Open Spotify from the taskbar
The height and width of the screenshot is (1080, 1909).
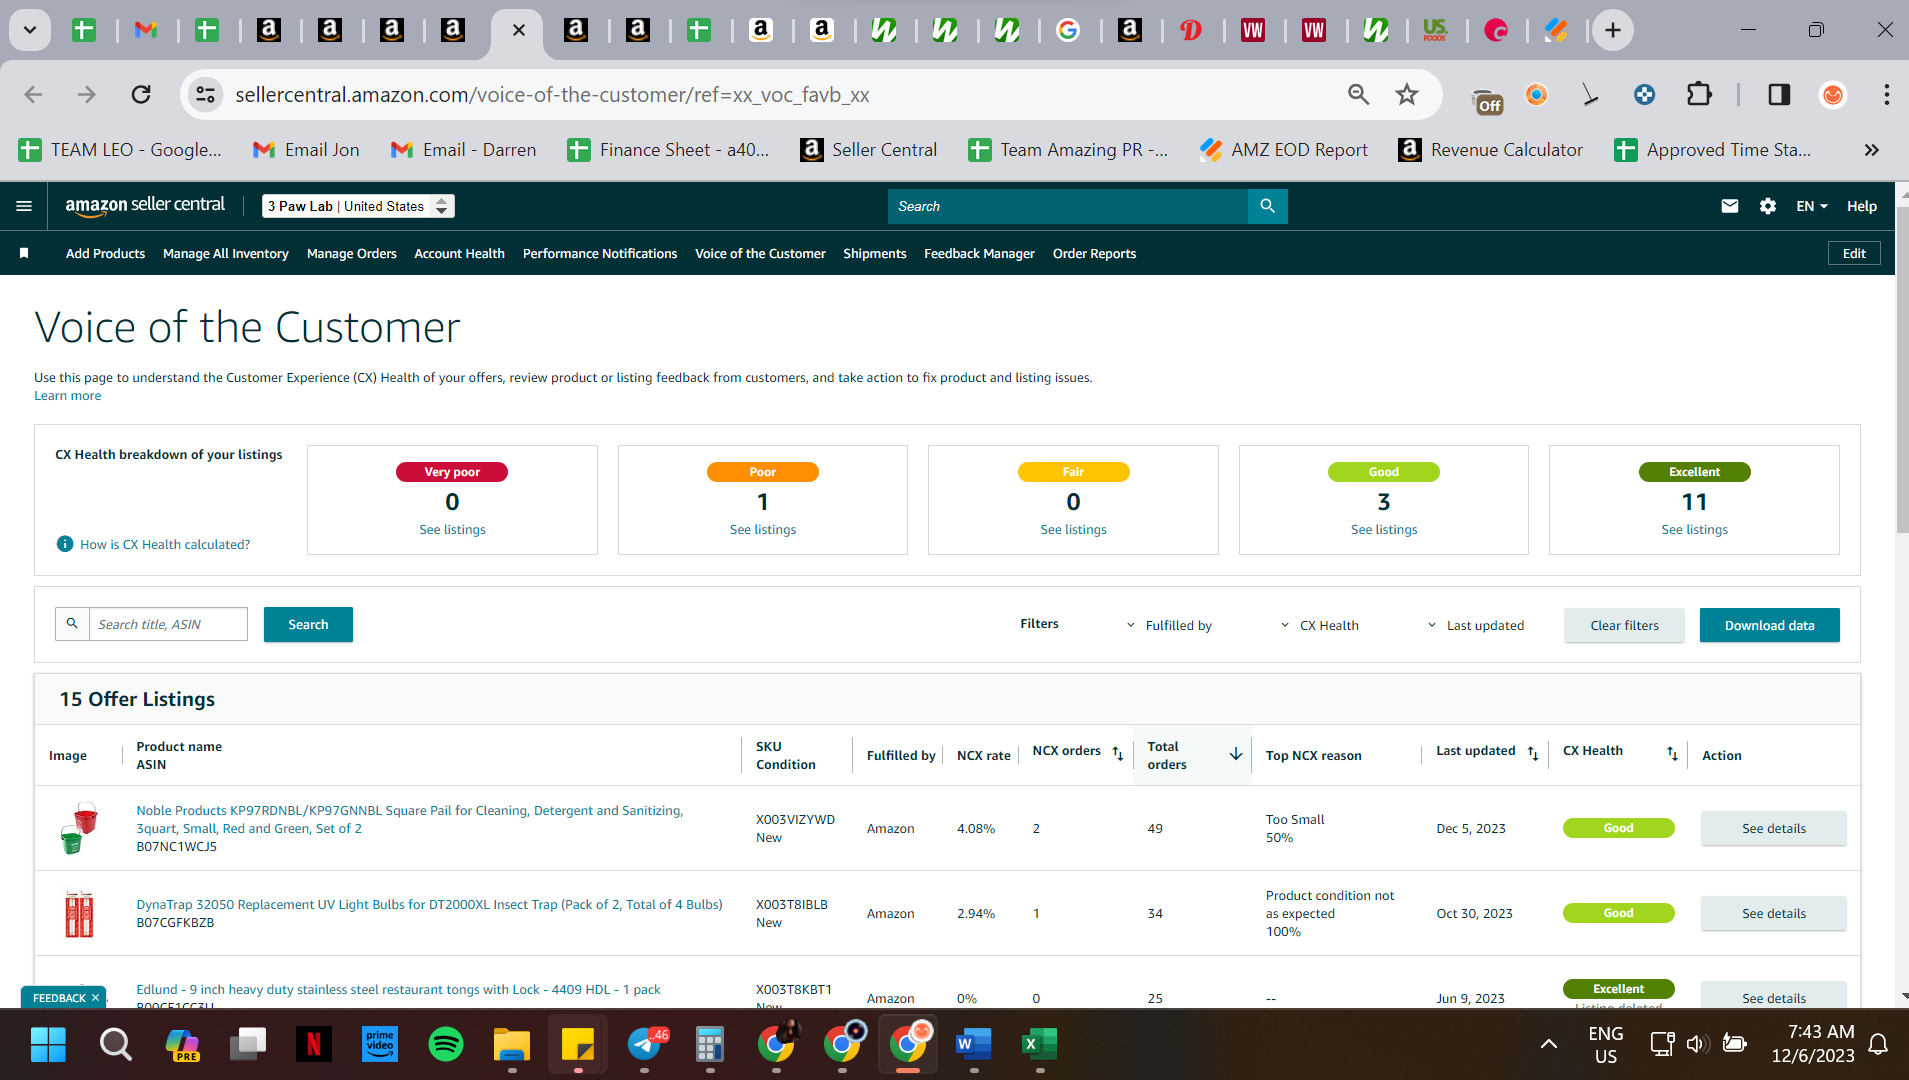point(446,1044)
